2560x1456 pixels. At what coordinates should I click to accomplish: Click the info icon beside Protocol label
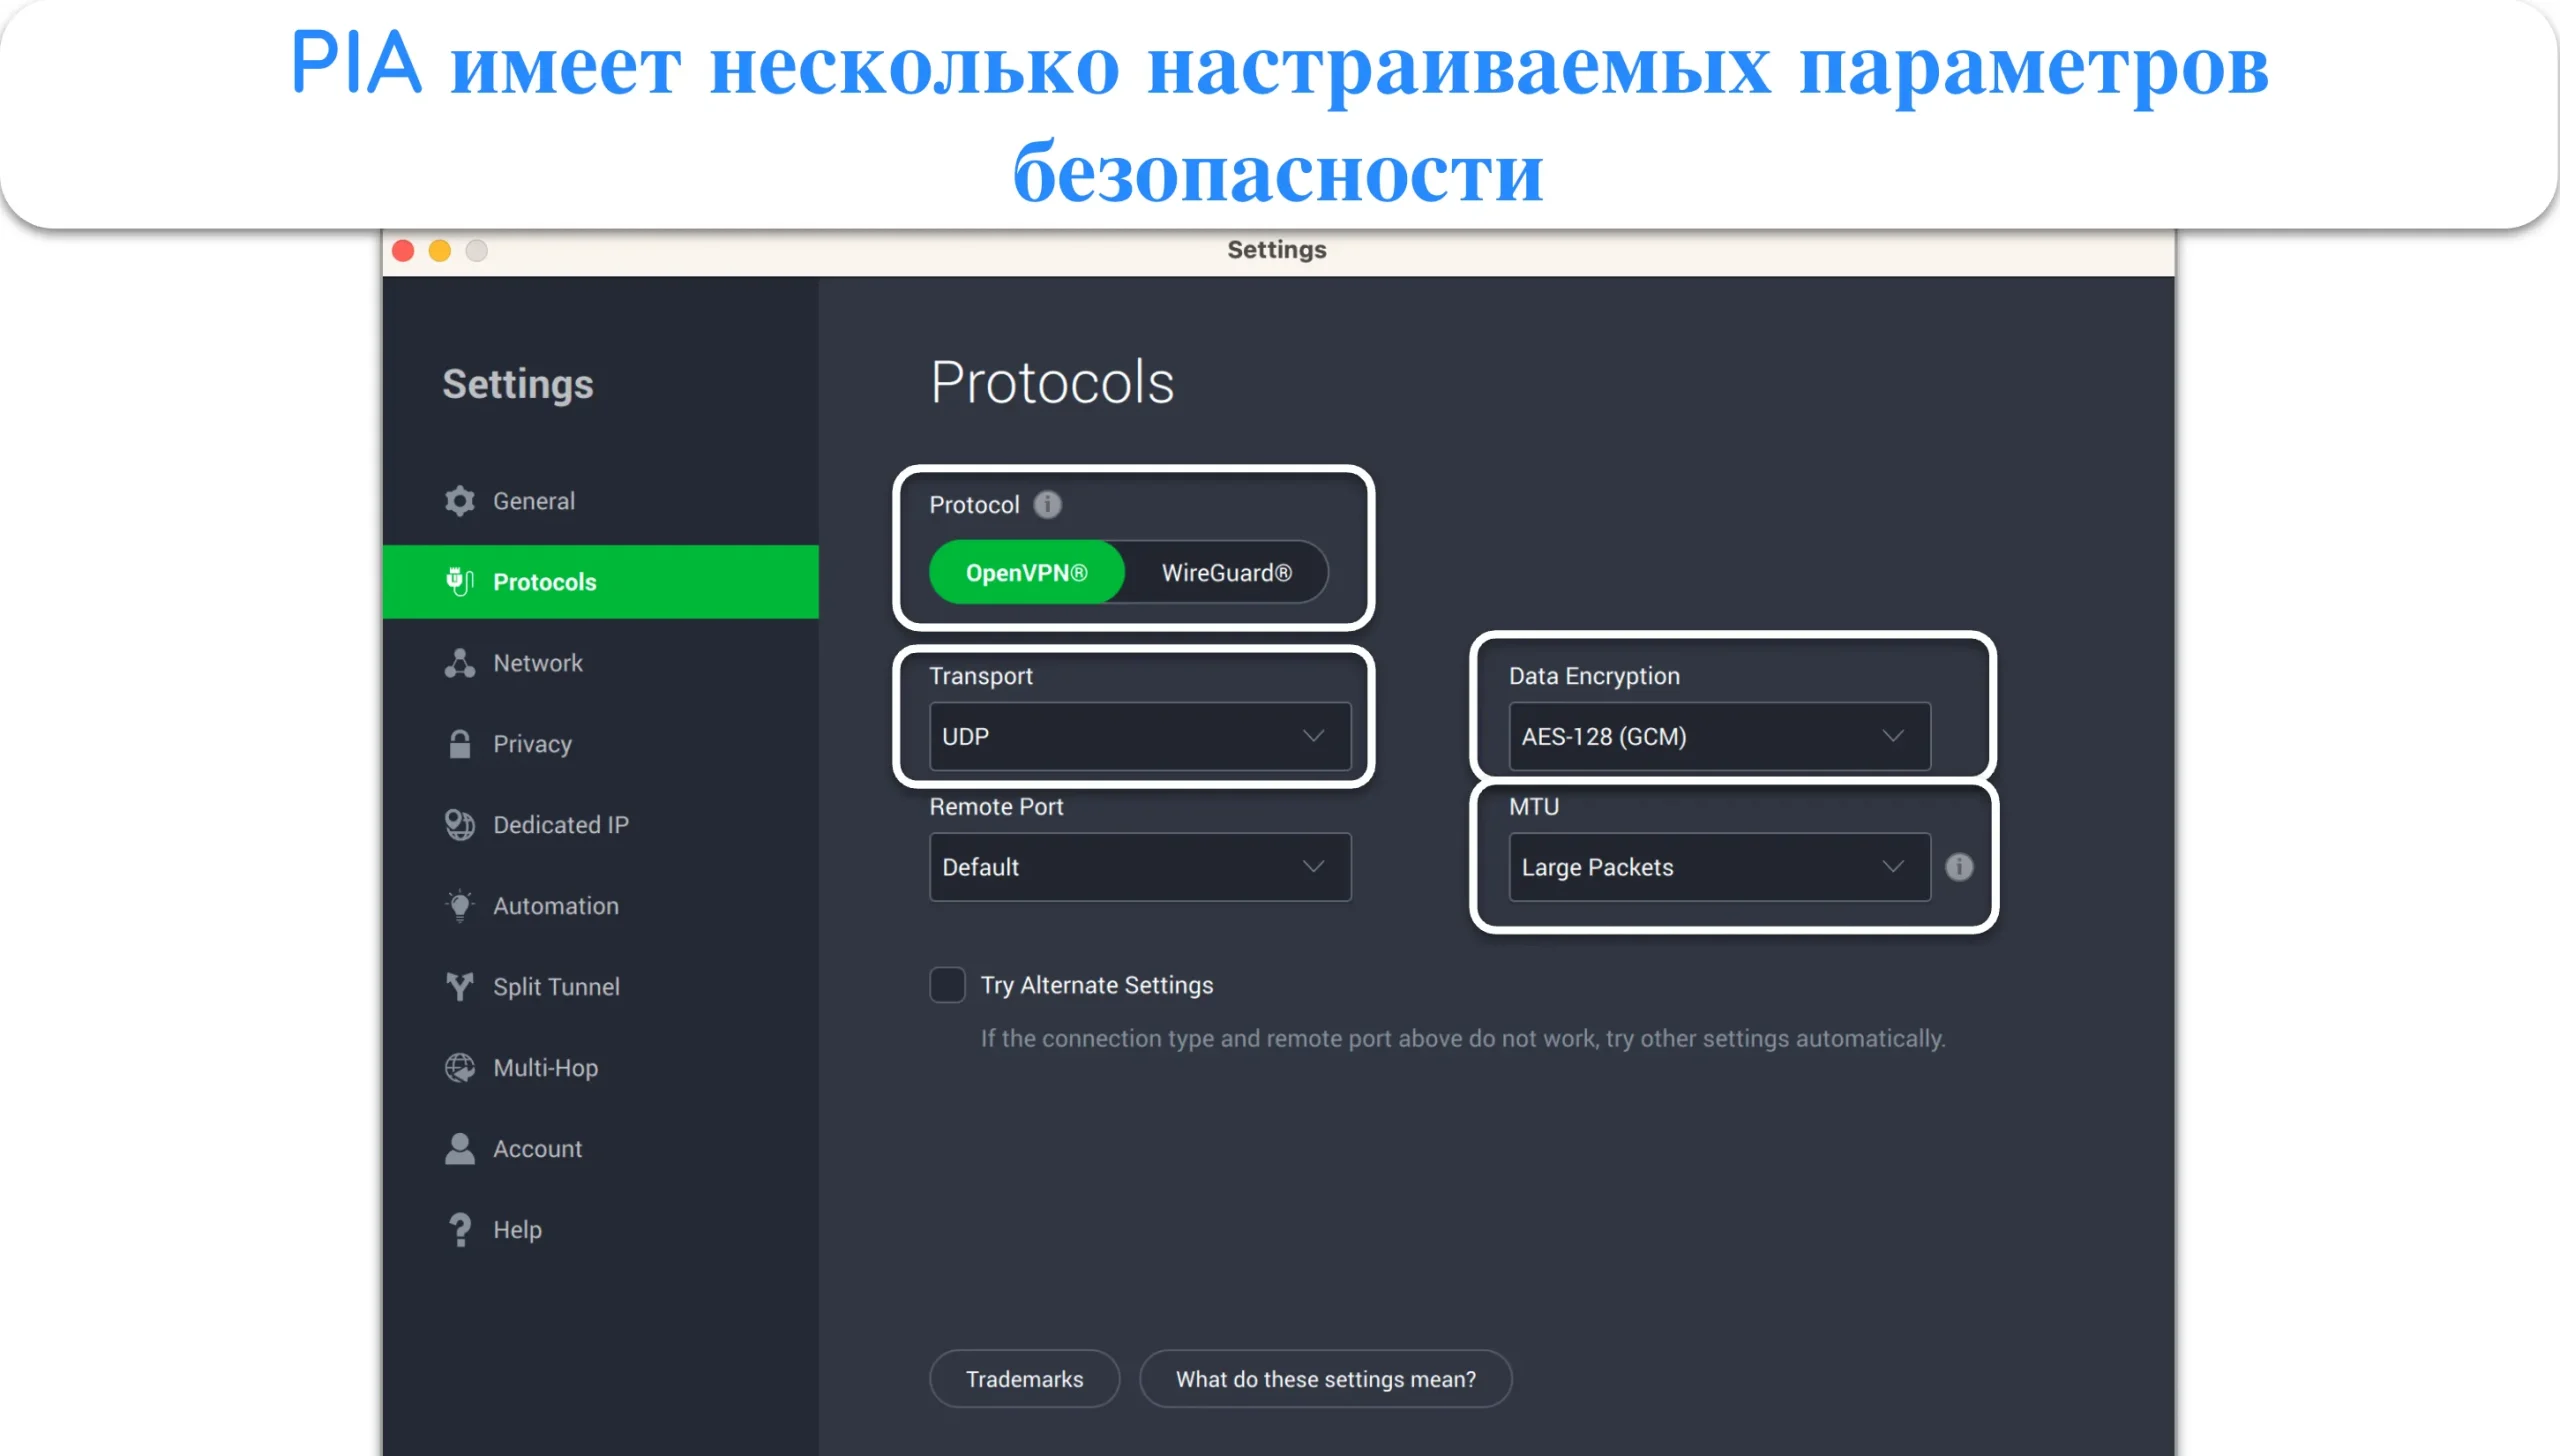tap(1047, 505)
